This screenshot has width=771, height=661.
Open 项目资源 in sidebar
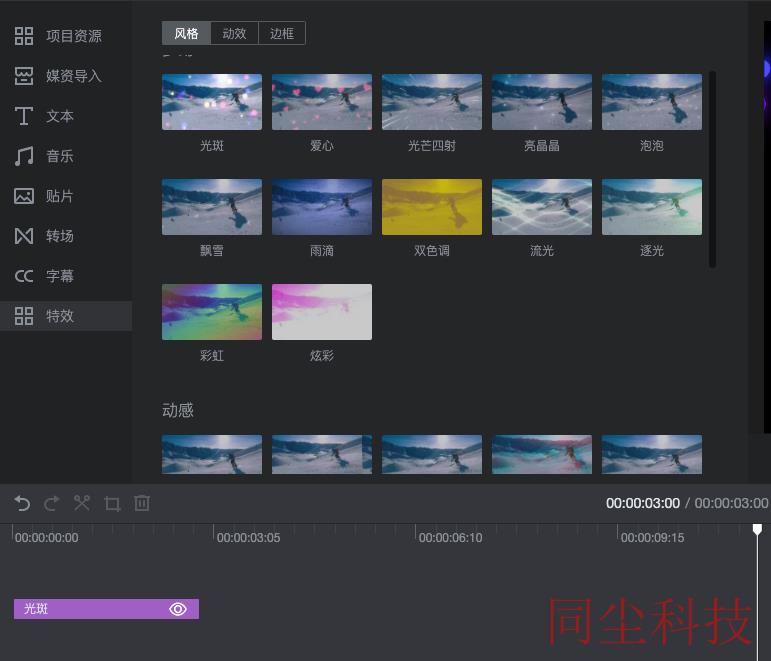66,36
